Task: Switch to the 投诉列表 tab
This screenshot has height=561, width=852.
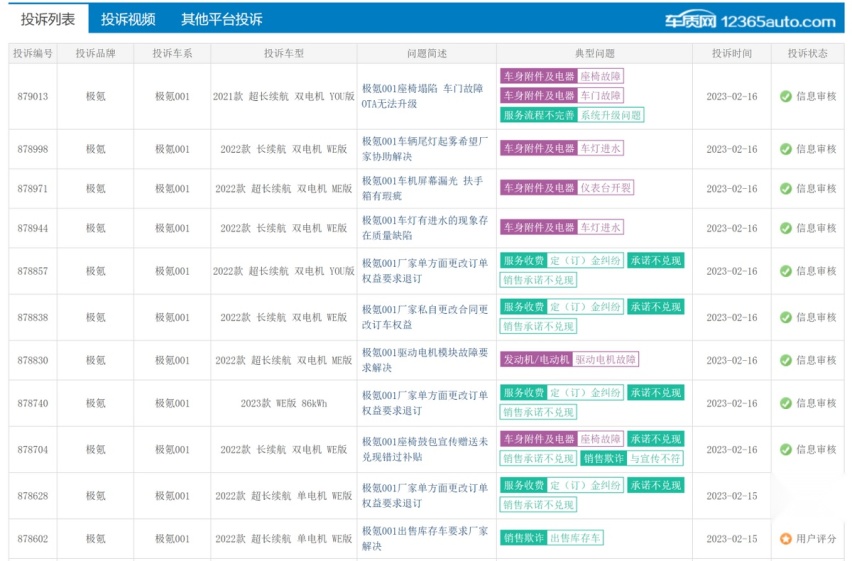Action: (x=48, y=19)
